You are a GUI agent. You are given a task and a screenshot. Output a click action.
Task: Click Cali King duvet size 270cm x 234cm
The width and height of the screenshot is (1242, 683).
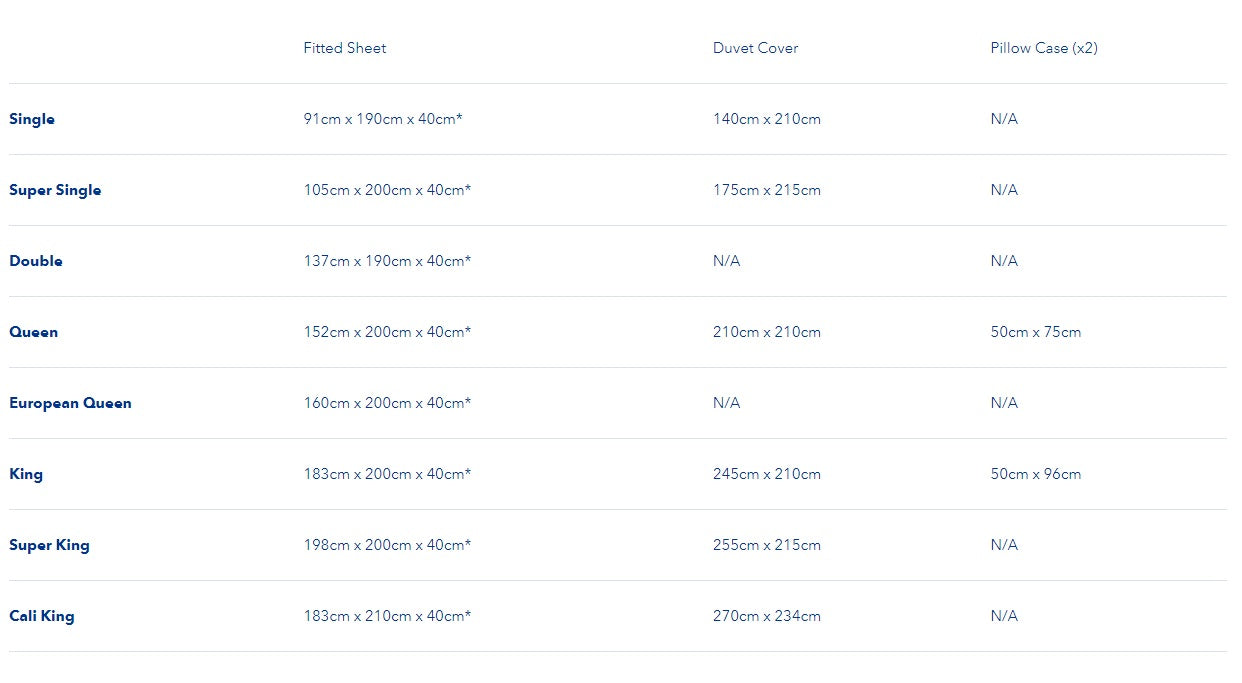(x=766, y=616)
